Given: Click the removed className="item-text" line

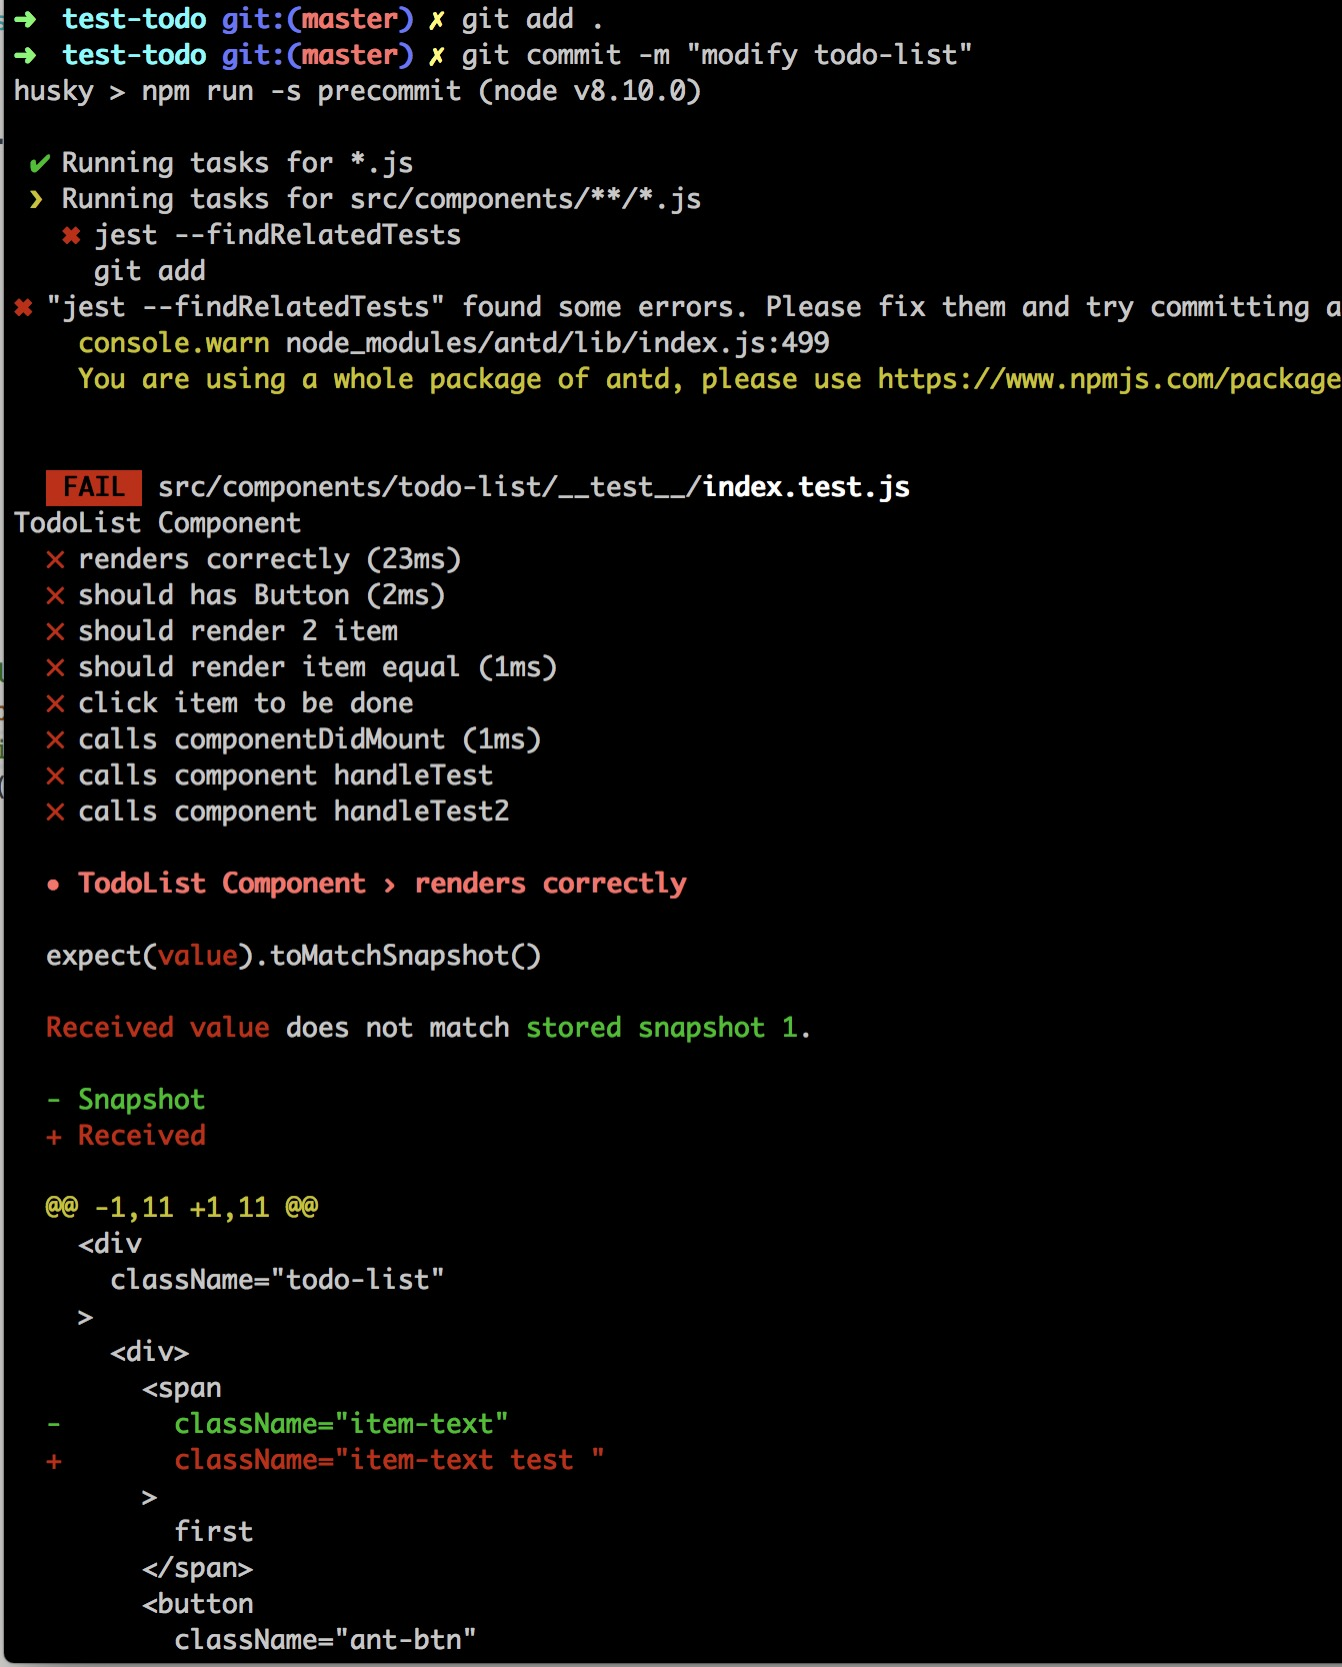Looking at the screenshot, I should [341, 1424].
